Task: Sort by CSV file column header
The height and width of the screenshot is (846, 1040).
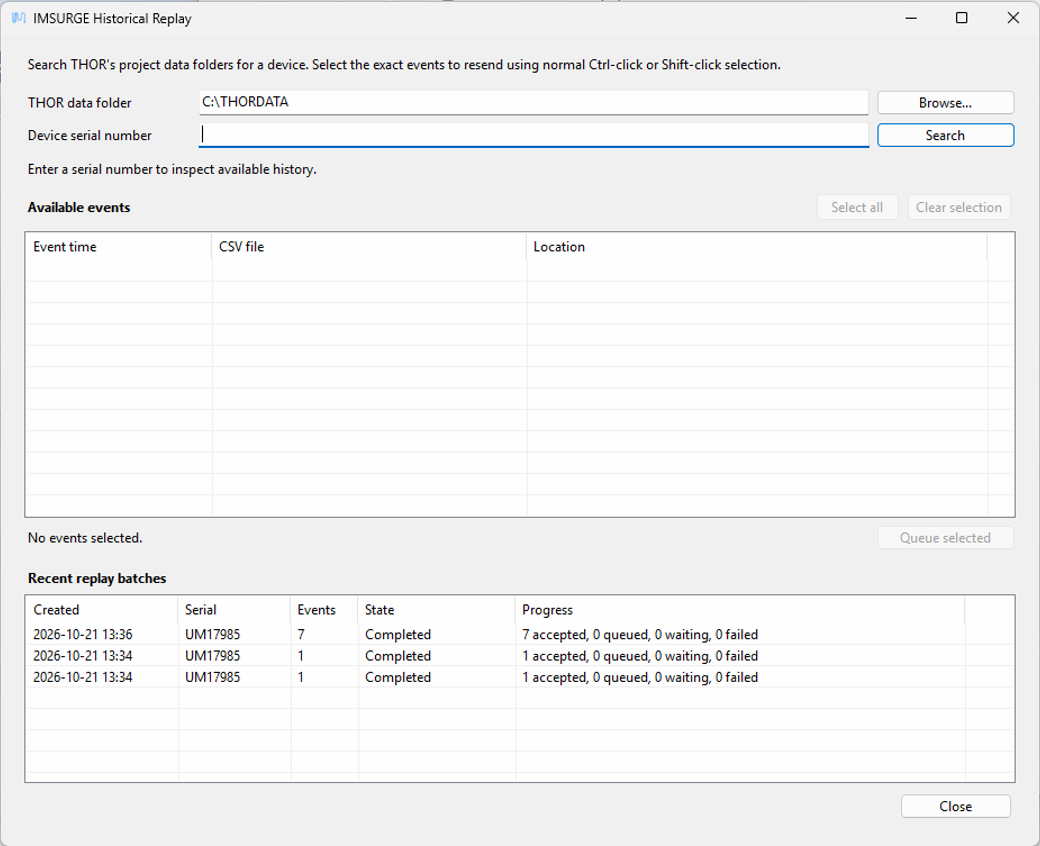Action: pyautogui.click(x=369, y=247)
